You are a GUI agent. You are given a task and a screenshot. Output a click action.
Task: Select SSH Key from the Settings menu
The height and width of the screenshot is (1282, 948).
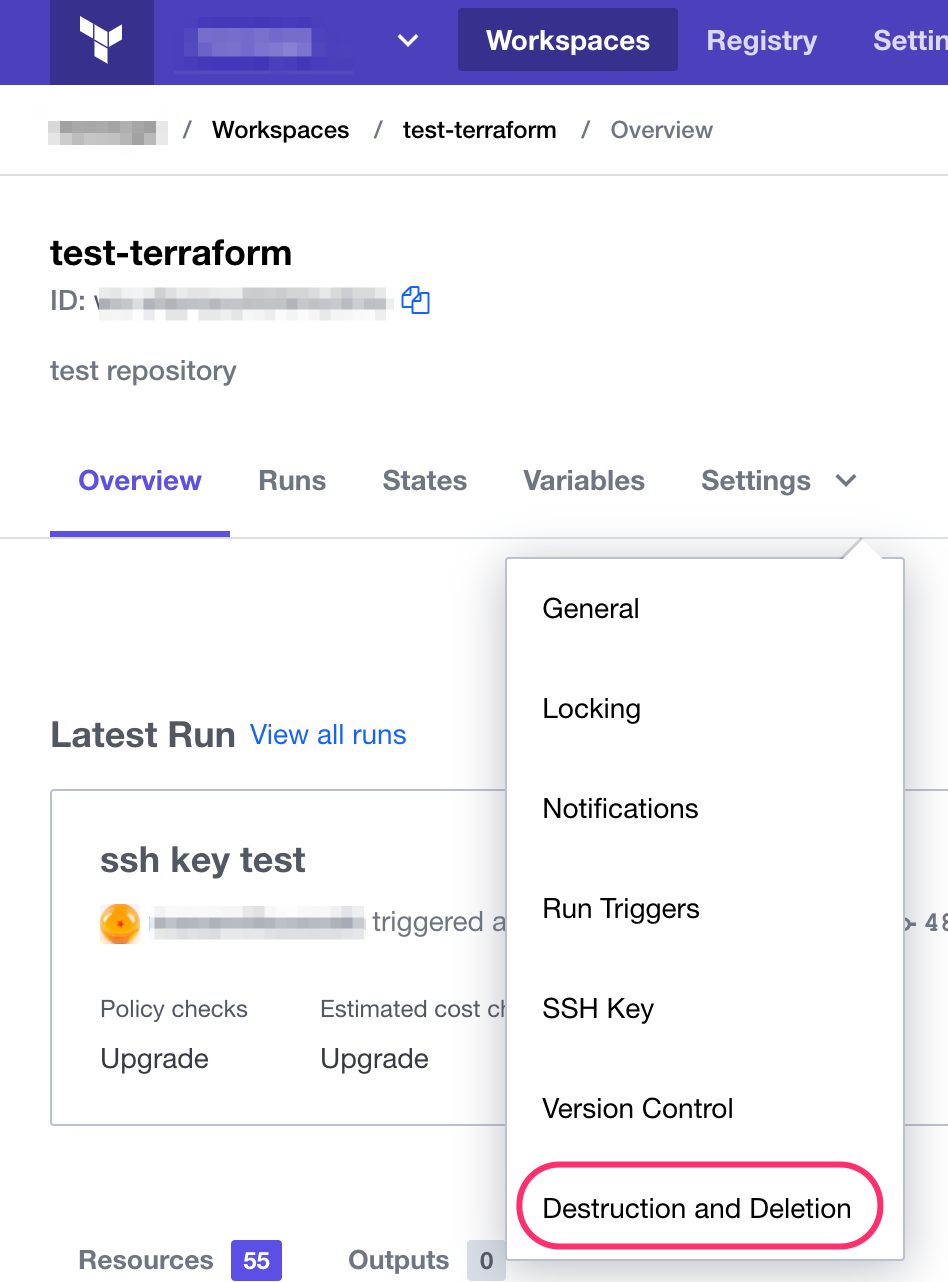(705, 1009)
